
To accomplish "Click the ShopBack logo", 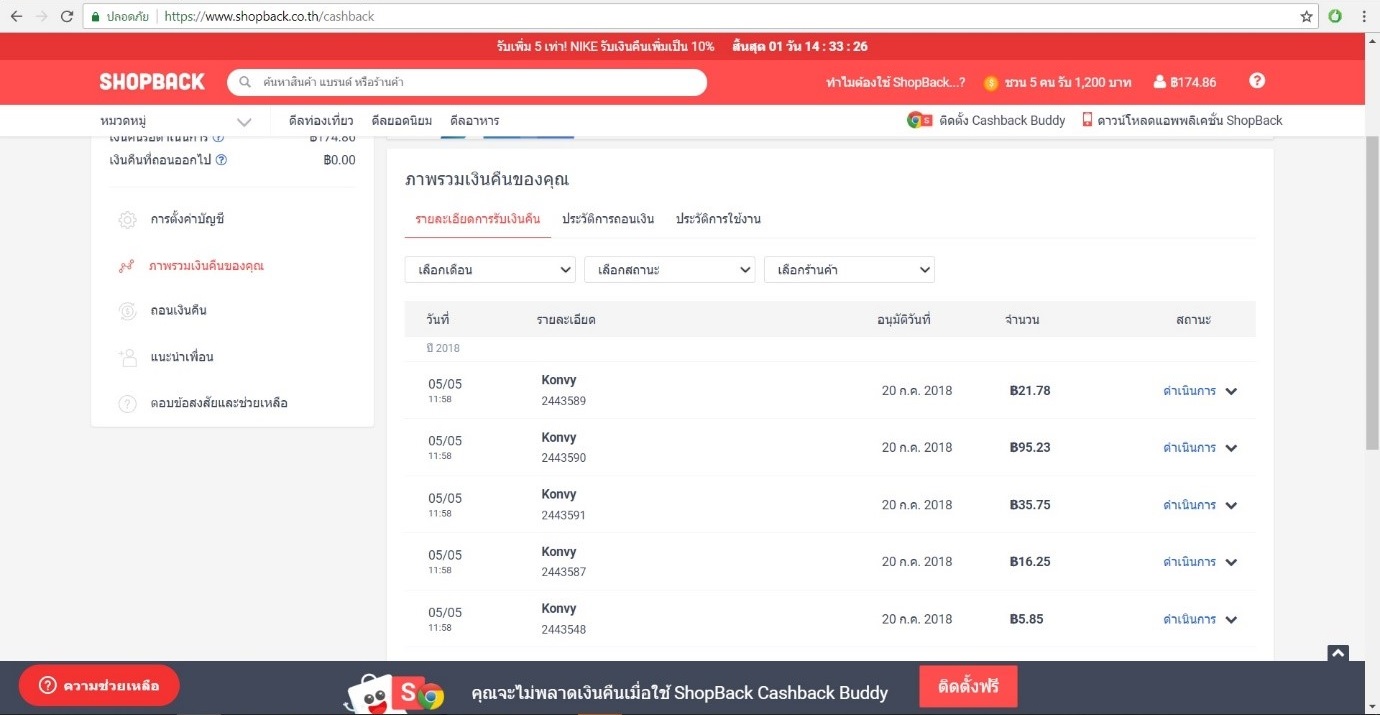I will click(x=152, y=82).
